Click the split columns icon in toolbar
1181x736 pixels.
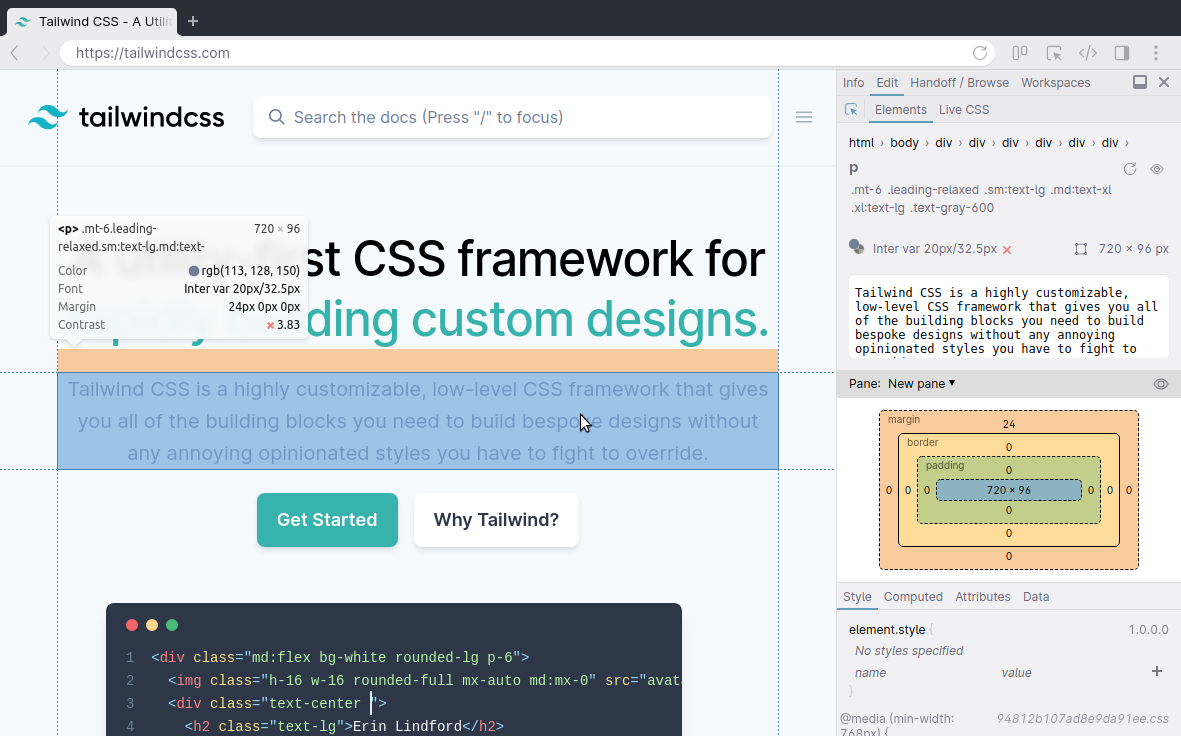point(1020,53)
